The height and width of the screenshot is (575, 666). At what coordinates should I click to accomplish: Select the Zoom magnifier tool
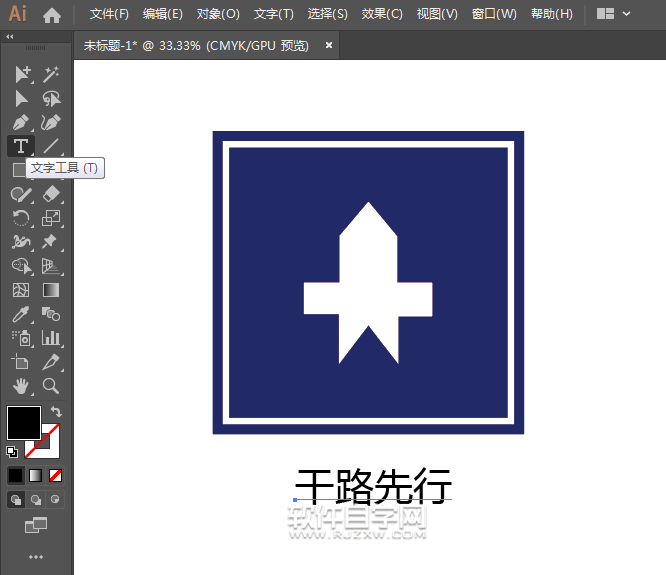51,386
